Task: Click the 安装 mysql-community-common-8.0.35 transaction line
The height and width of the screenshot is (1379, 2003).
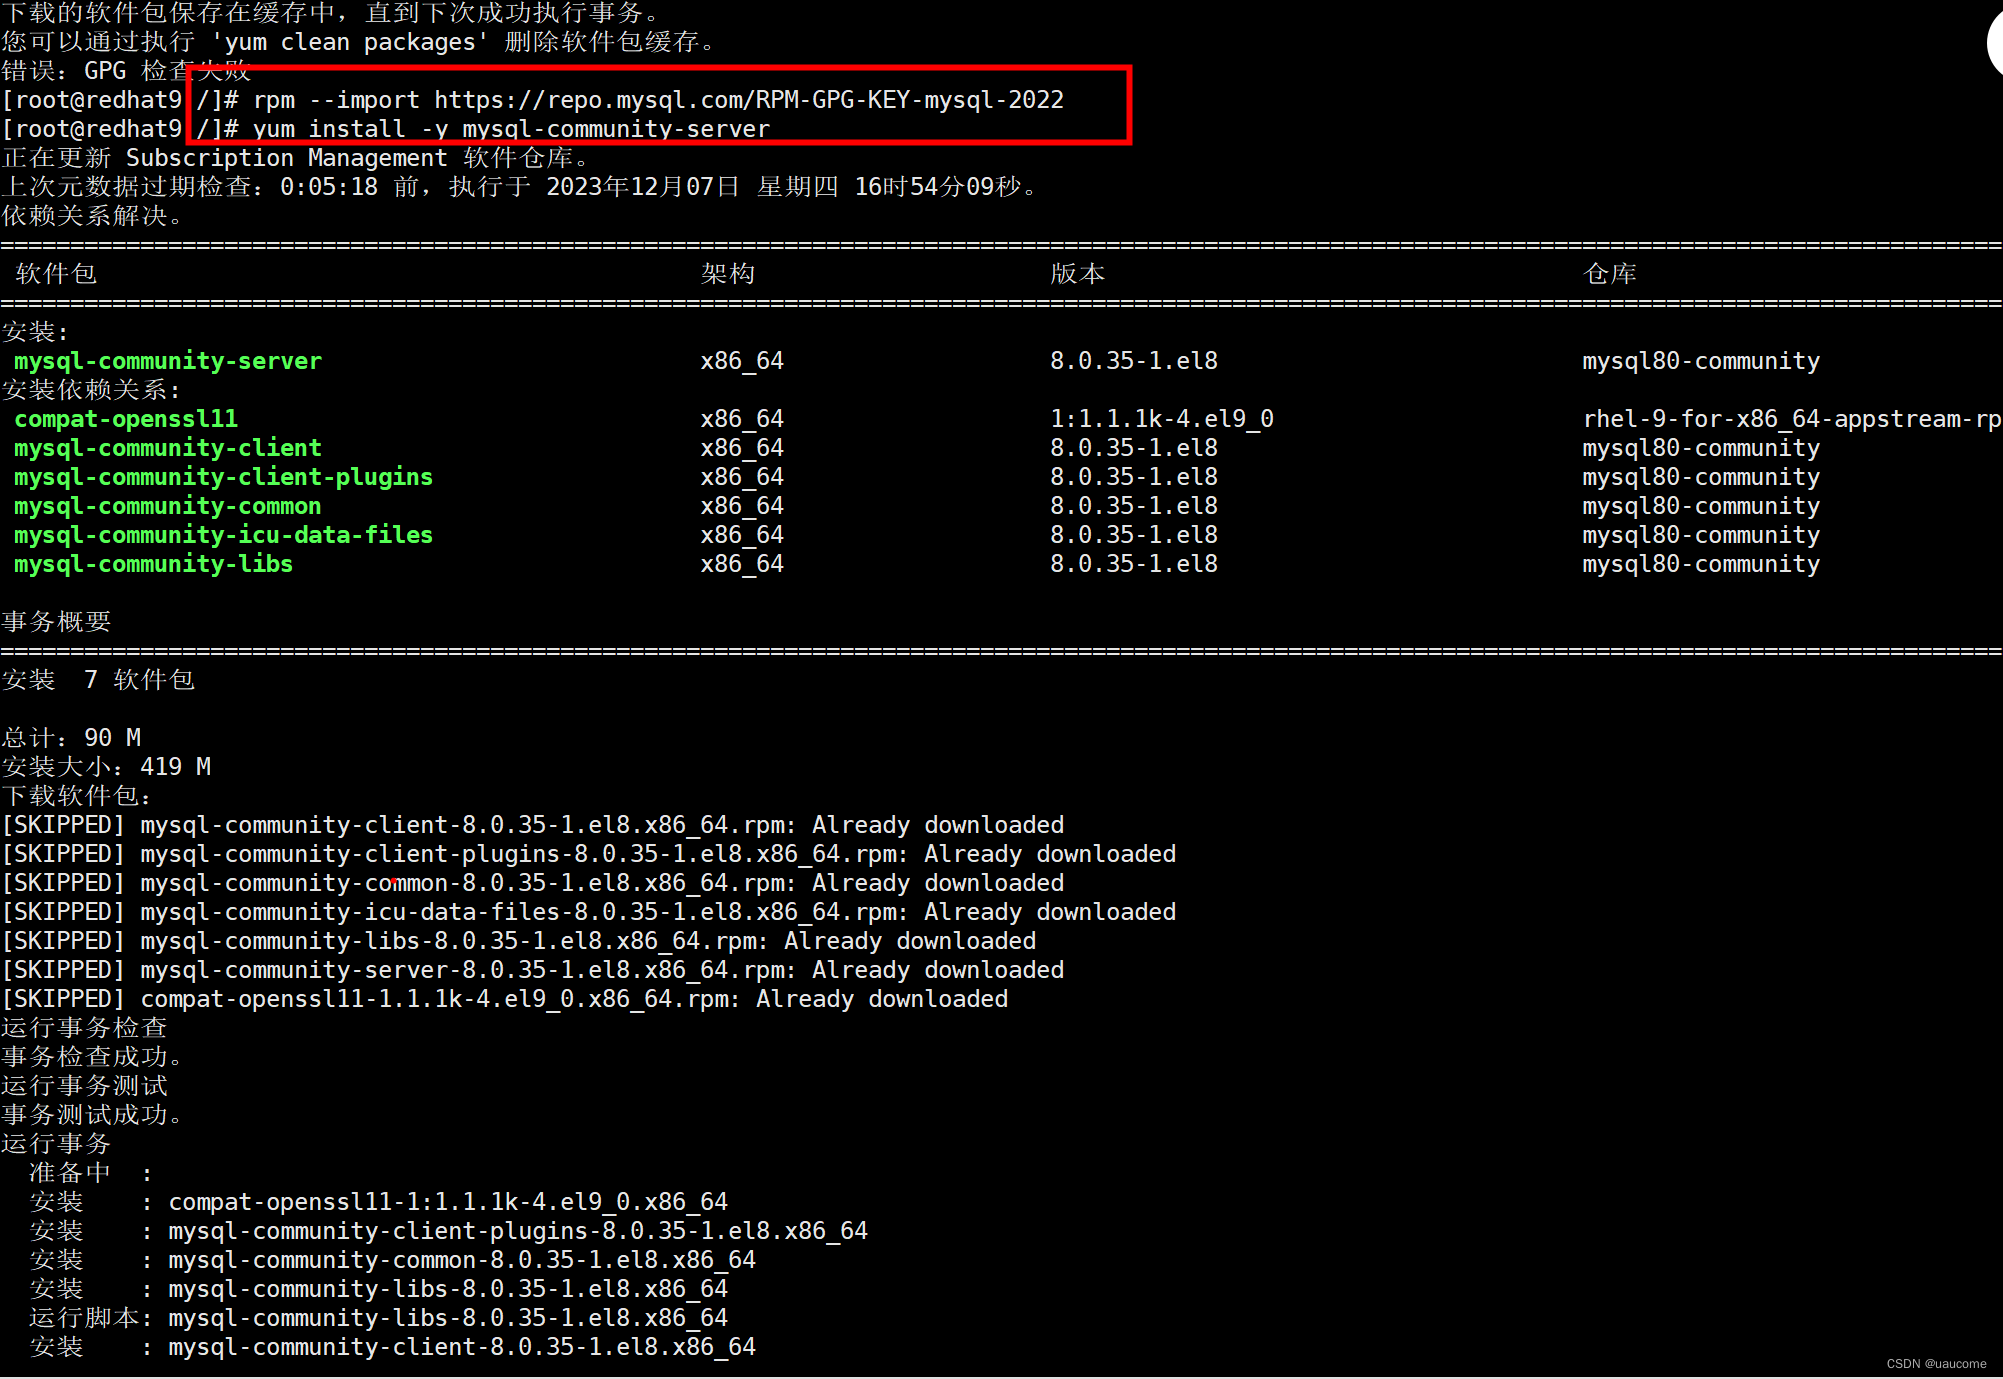Action: [393, 1260]
